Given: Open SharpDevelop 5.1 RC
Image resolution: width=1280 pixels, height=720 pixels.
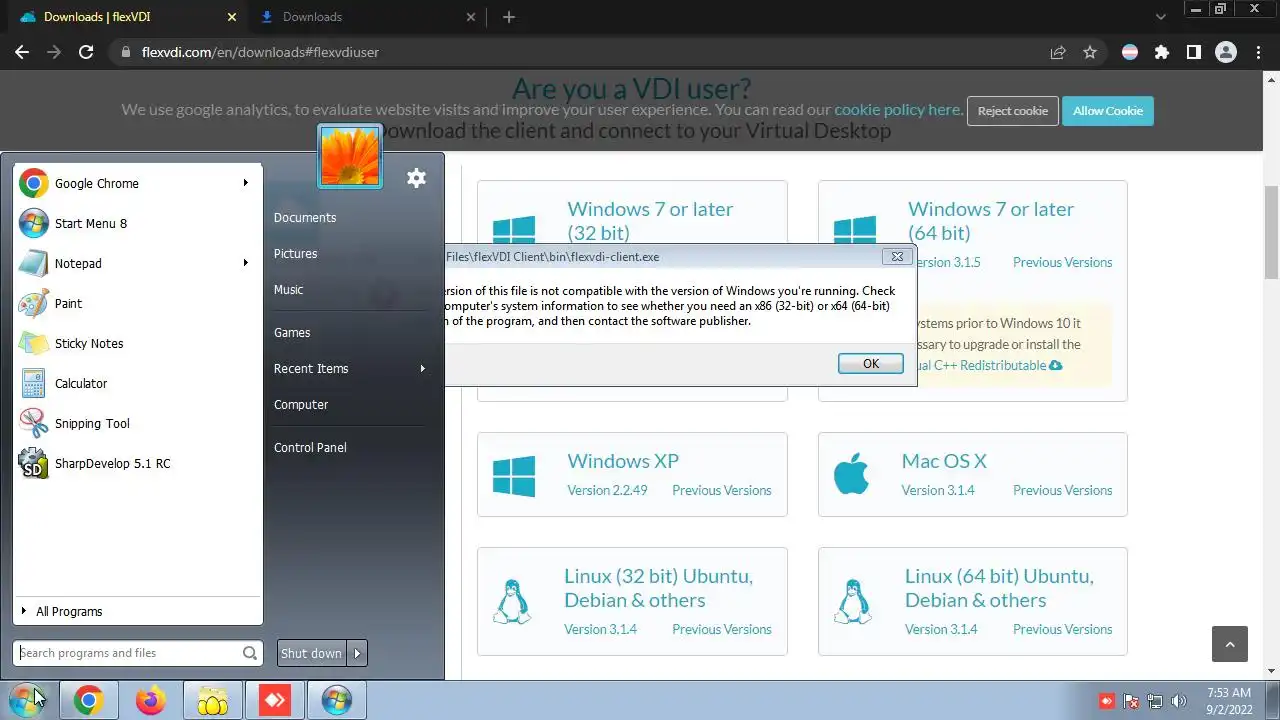Looking at the screenshot, I should tap(138, 463).
